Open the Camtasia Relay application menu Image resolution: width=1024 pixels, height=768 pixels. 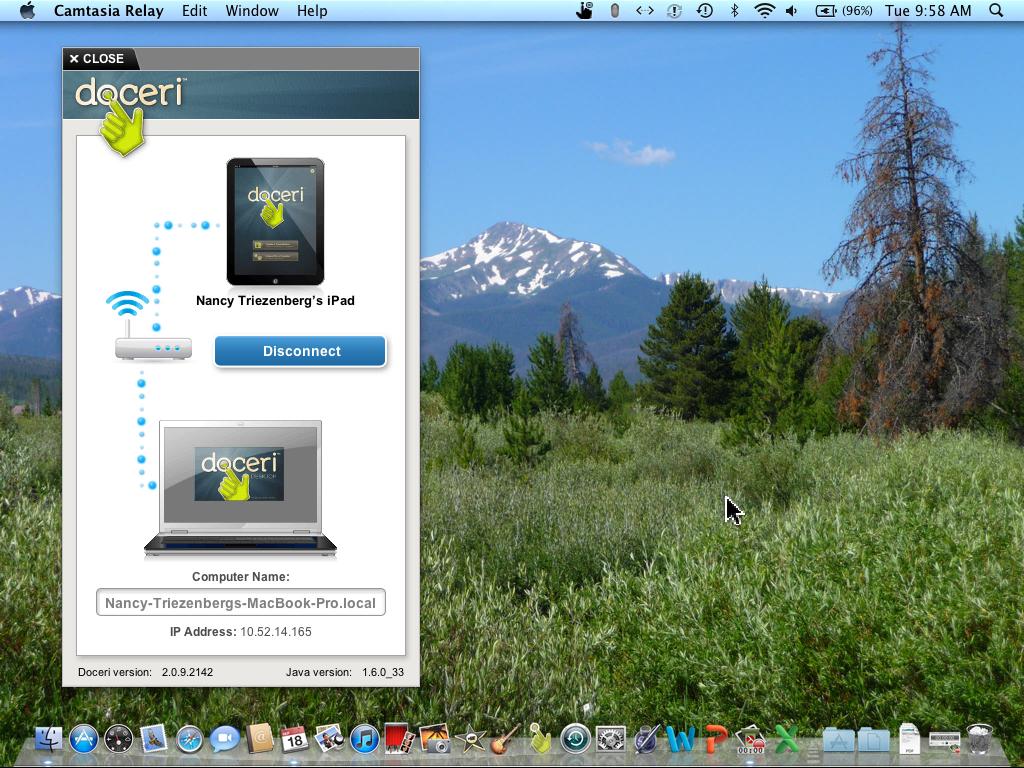[108, 10]
